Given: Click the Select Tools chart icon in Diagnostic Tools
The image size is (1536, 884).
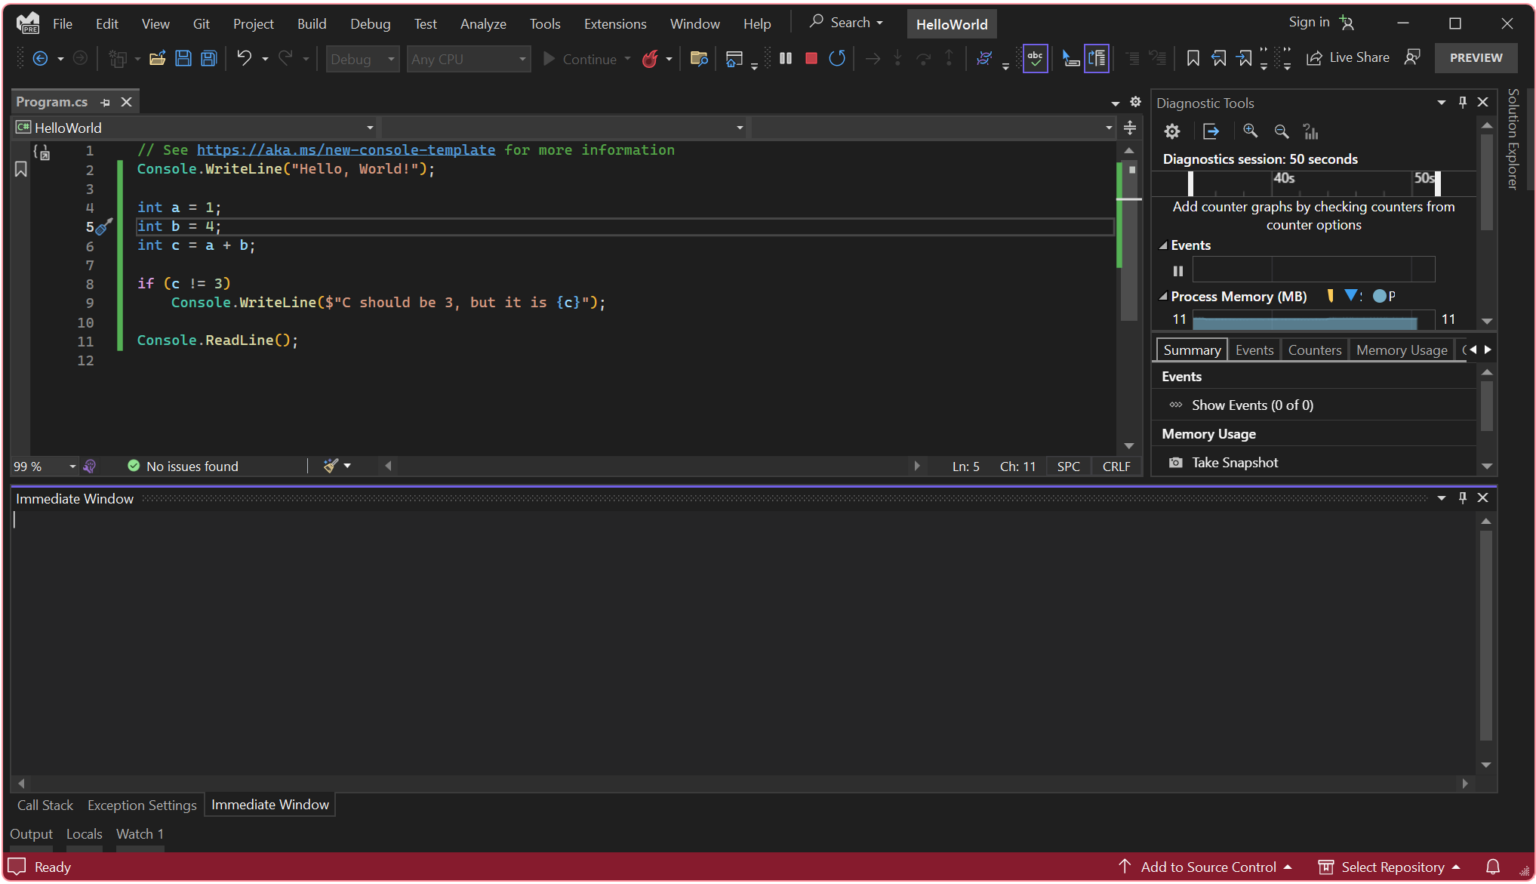Looking at the screenshot, I should click(x=1311, y=131).
